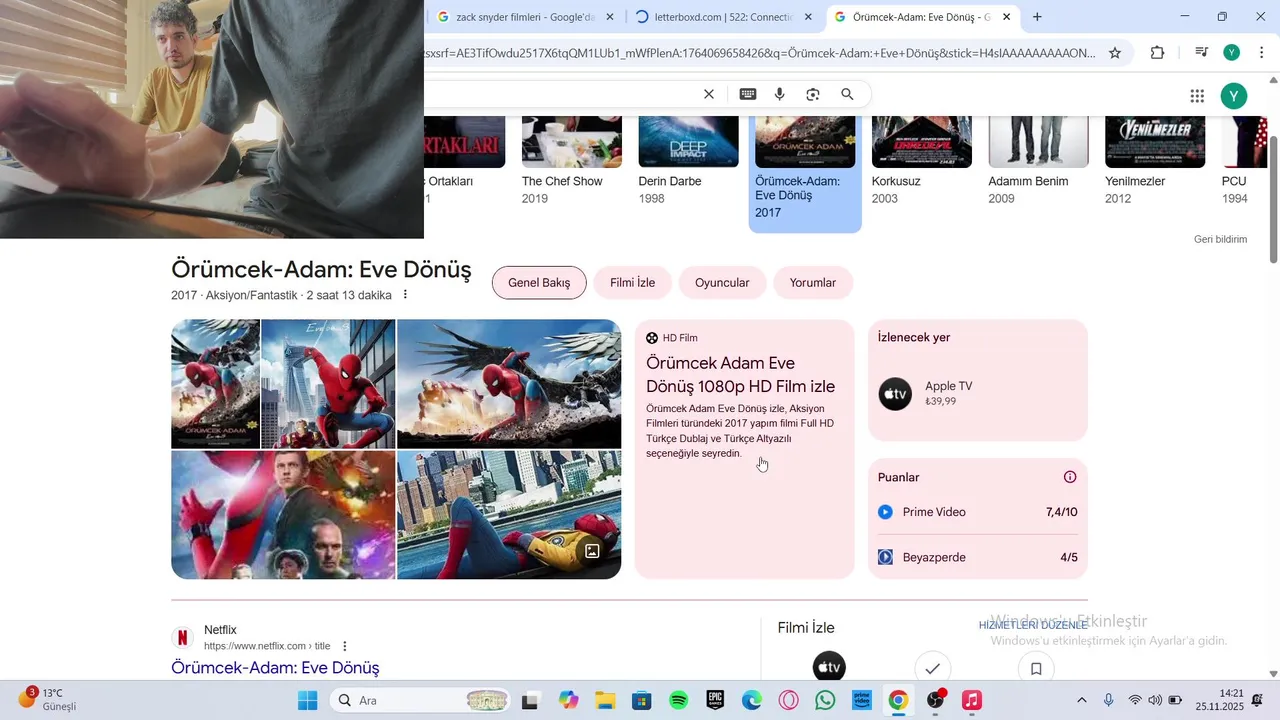Click the Chrome address bar URL

(x=760, y=53)
